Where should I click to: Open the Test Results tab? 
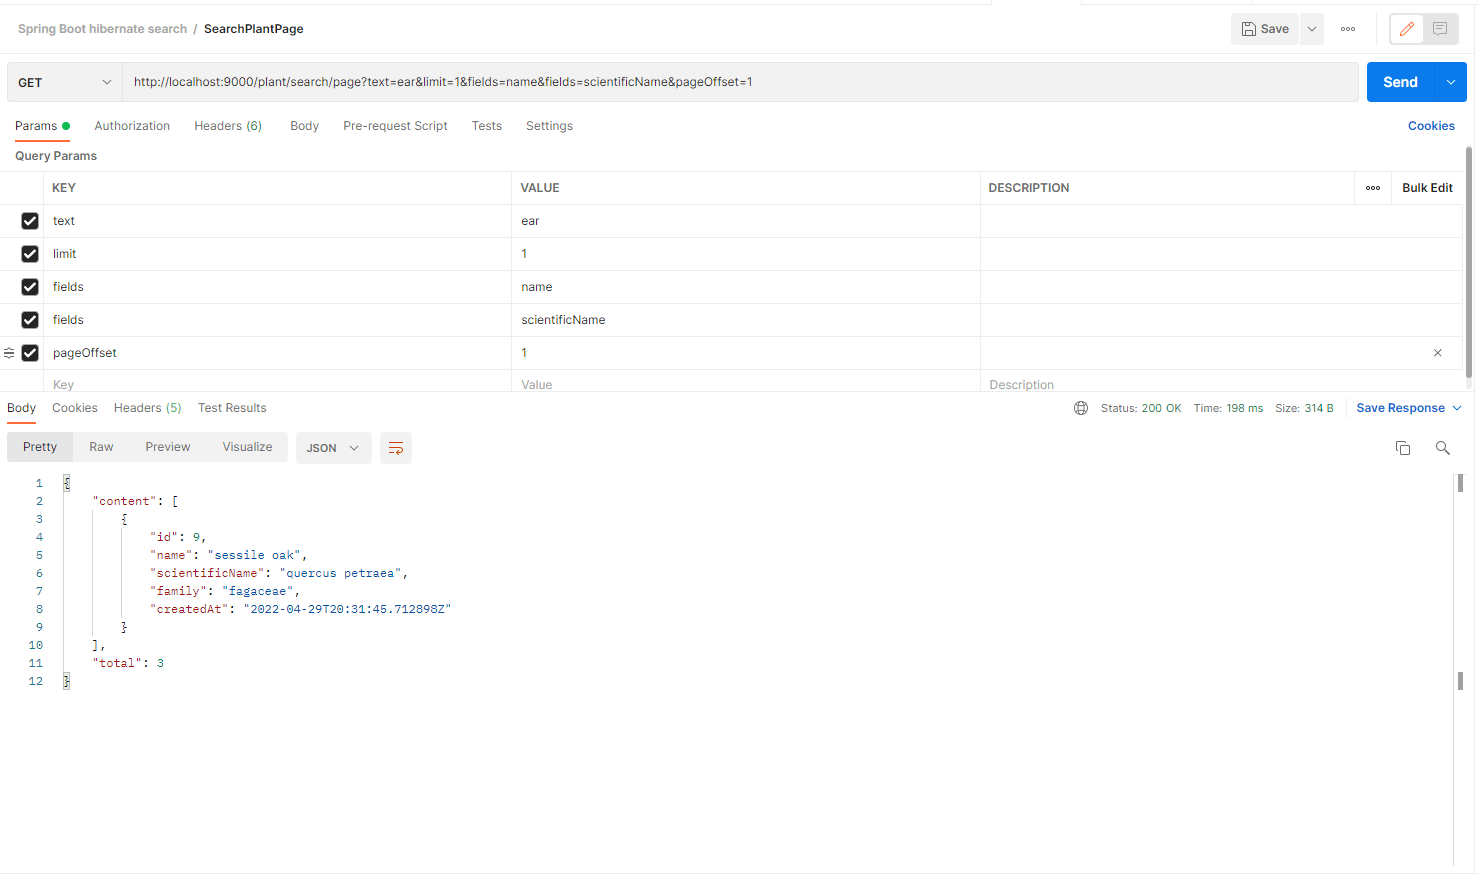tap(232, 408)
